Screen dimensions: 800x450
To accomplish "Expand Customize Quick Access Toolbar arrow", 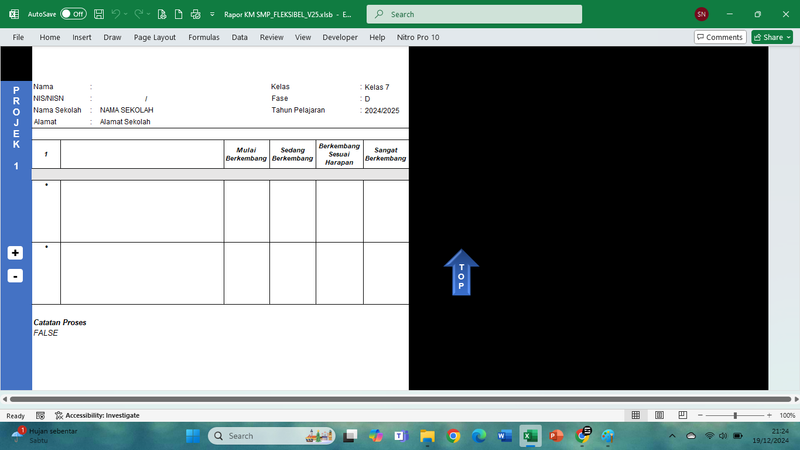I will 212,14.
